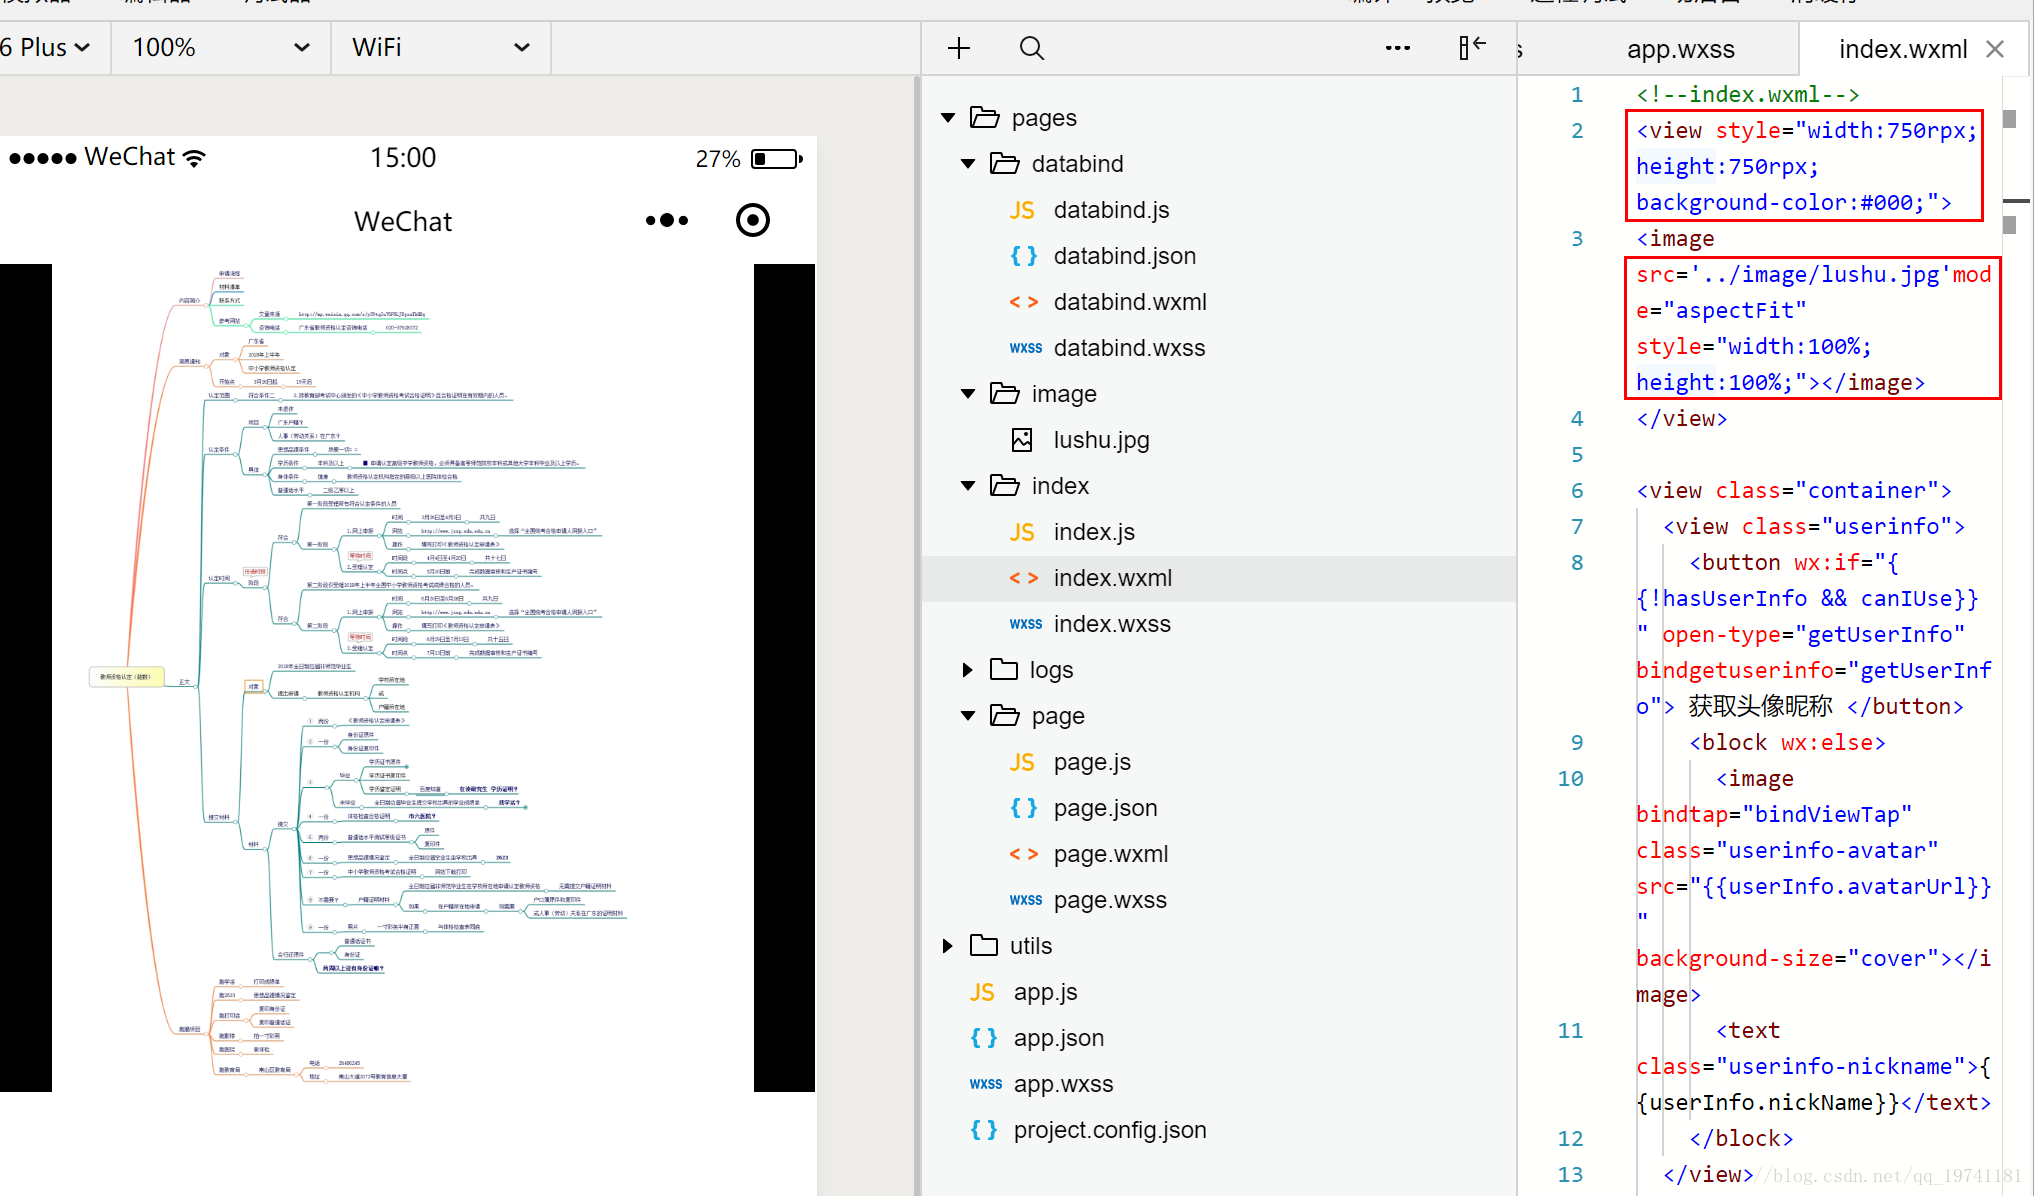Tap the simulator capsule menu dots
2034x1196 pixels.
[667, 220]
